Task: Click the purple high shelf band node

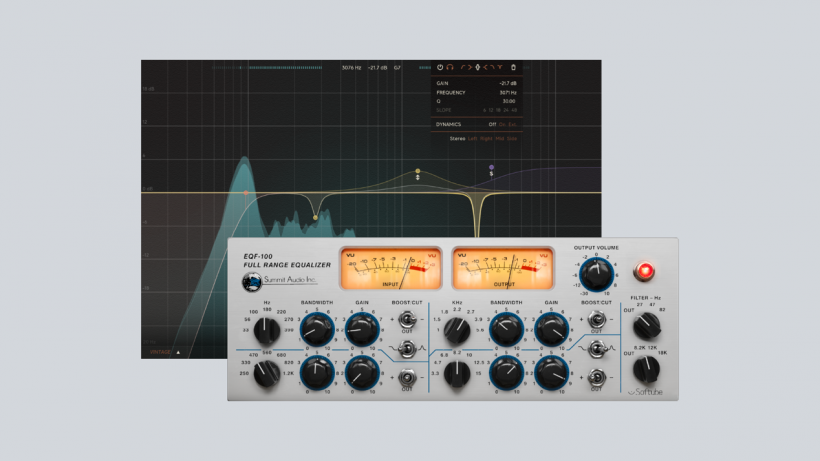Action: pos(491,167)
